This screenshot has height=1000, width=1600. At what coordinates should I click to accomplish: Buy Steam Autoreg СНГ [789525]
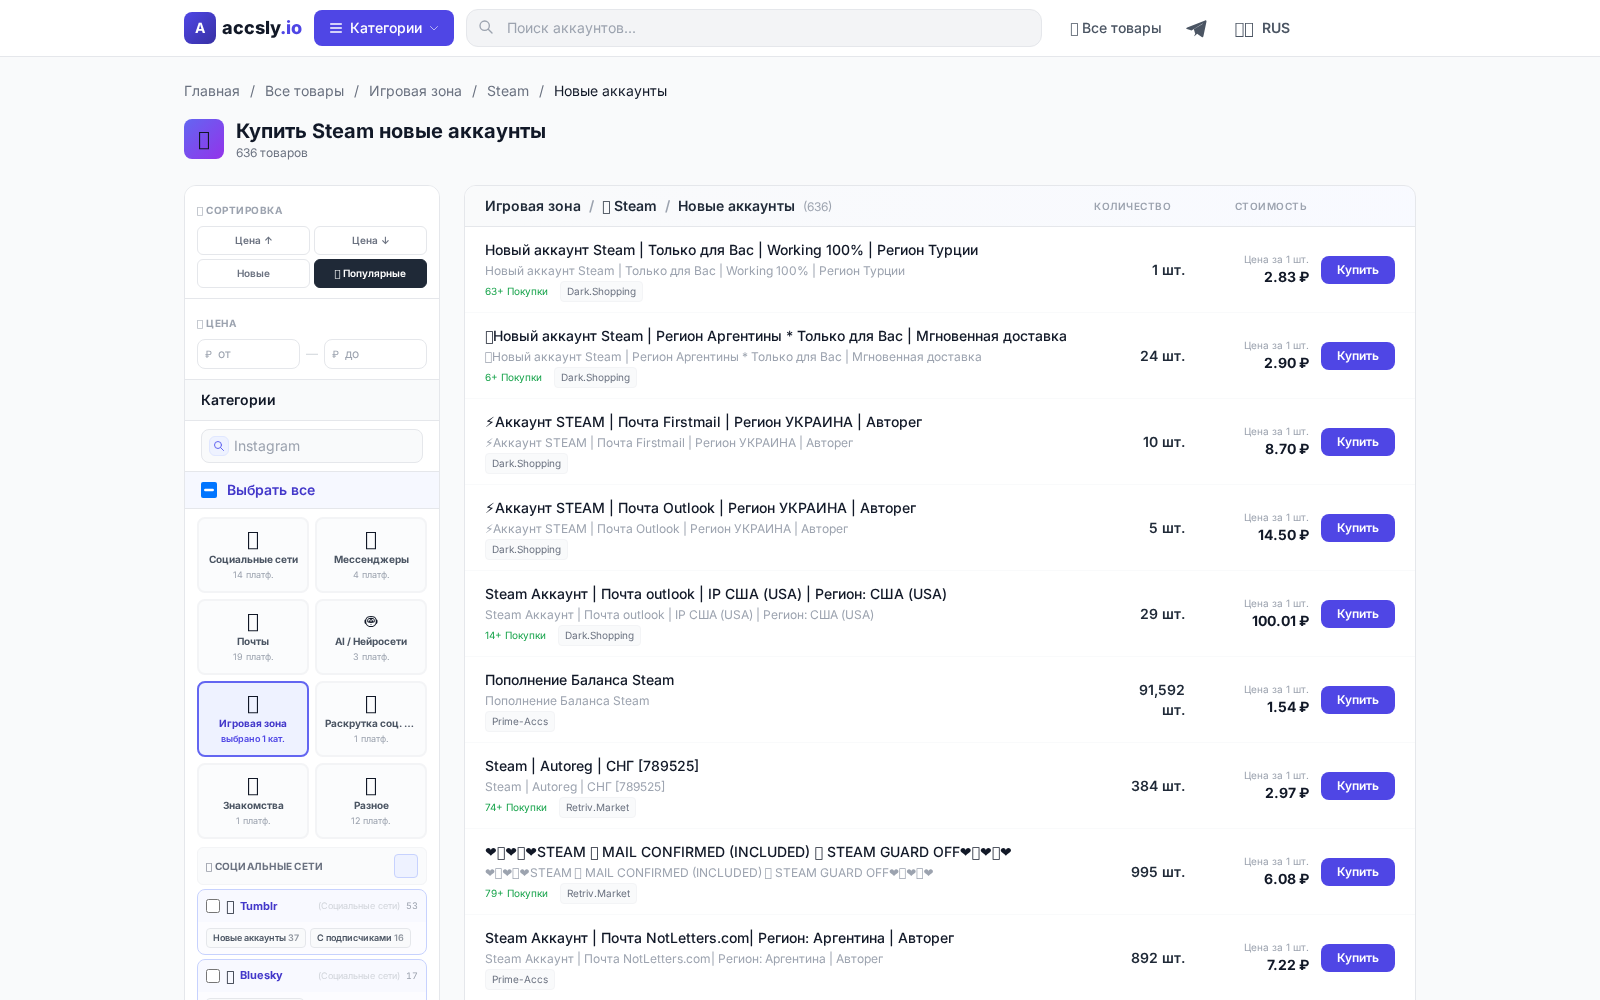[x=1357, y=786]
